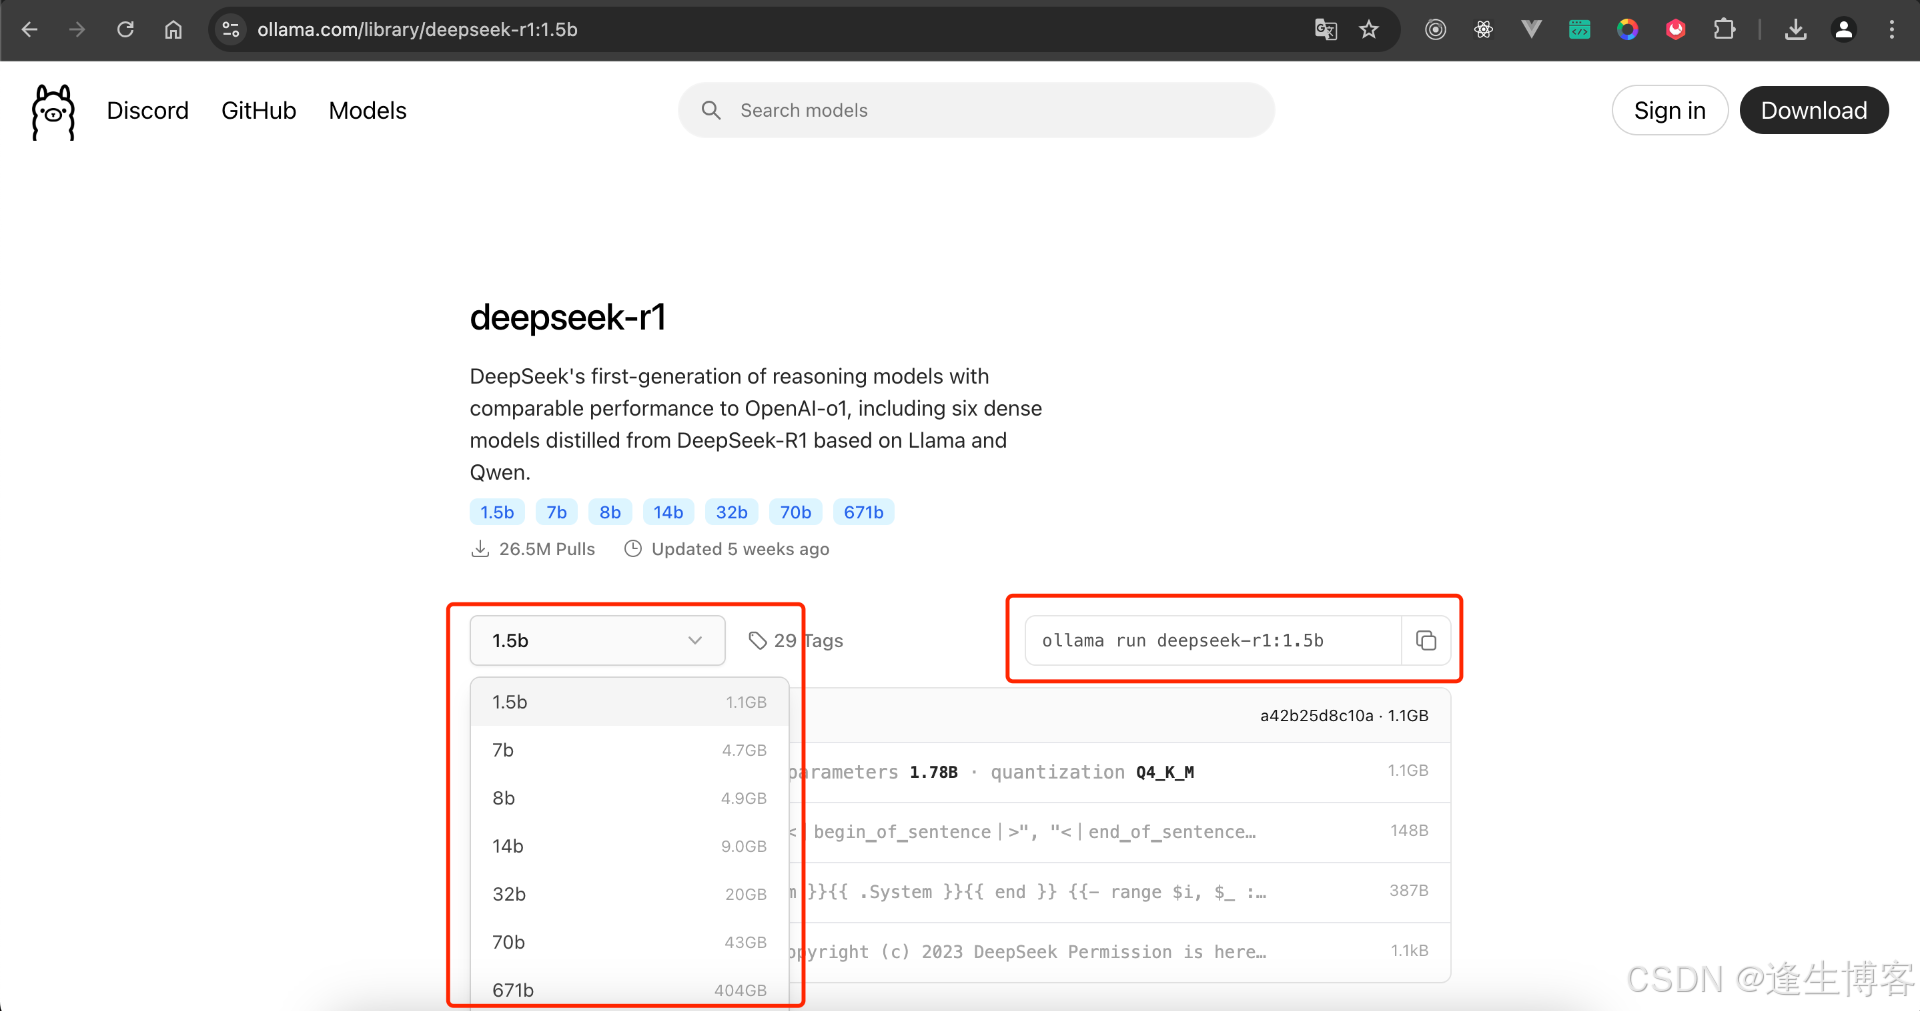Click the search magnifier icon
1920x1011 pixels.
(711, 110)
